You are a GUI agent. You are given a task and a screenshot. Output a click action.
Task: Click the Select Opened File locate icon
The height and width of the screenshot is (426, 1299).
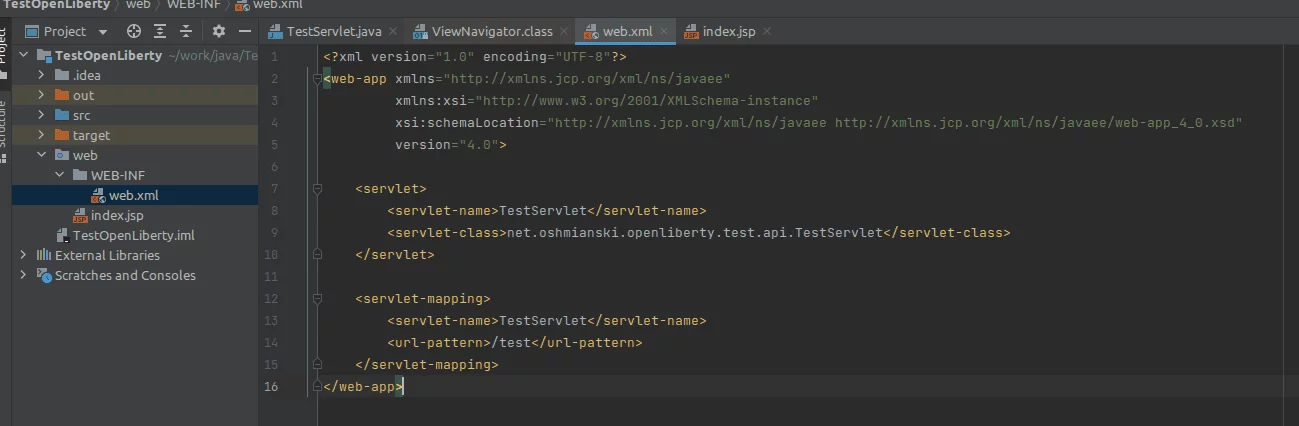click(x=134, y=31)
